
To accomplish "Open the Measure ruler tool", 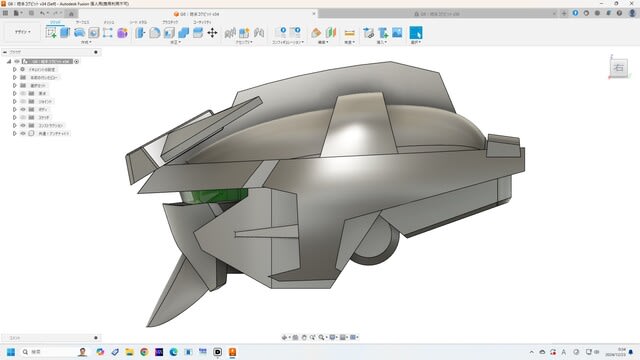I will [x=350, y=33].
